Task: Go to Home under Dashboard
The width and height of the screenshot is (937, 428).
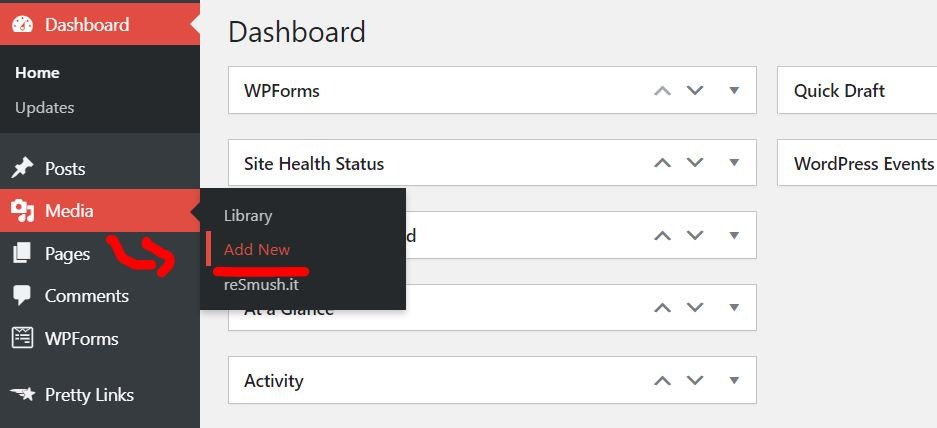Action: coord(37,73)
